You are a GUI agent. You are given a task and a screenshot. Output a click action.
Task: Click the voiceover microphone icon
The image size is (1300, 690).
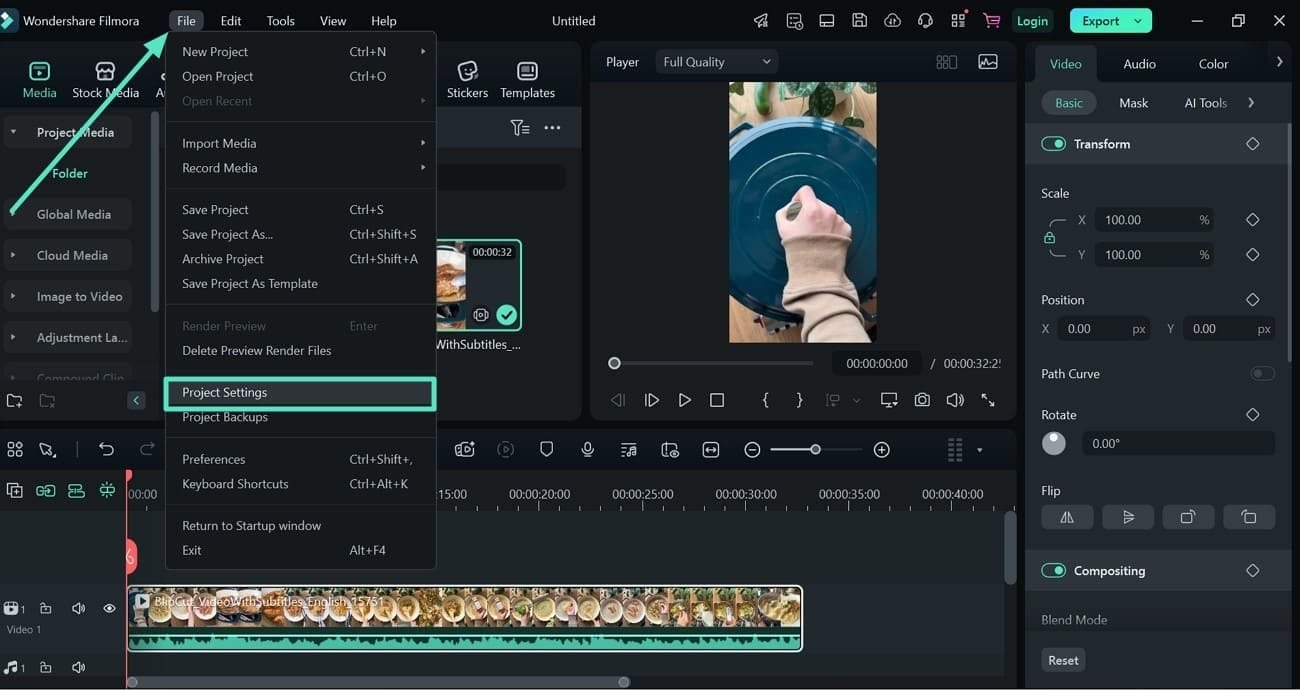click(x=588, y=449)
